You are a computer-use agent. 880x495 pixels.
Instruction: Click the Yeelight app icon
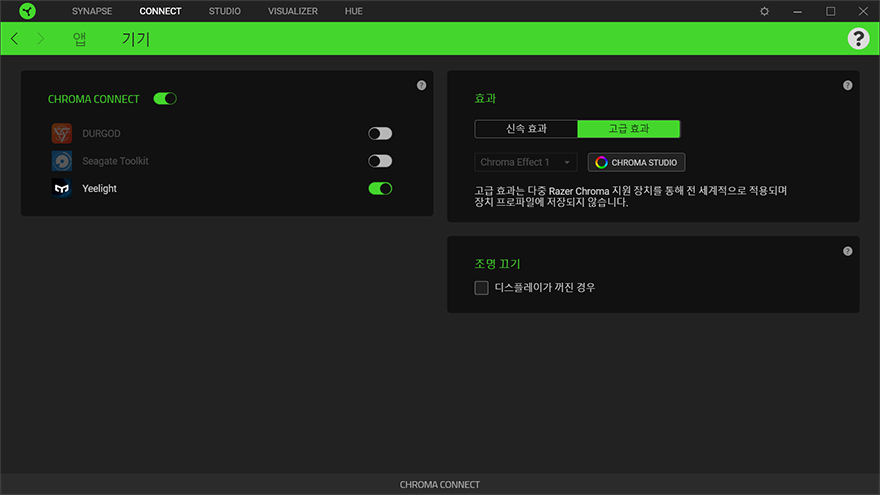click(62, 189)
